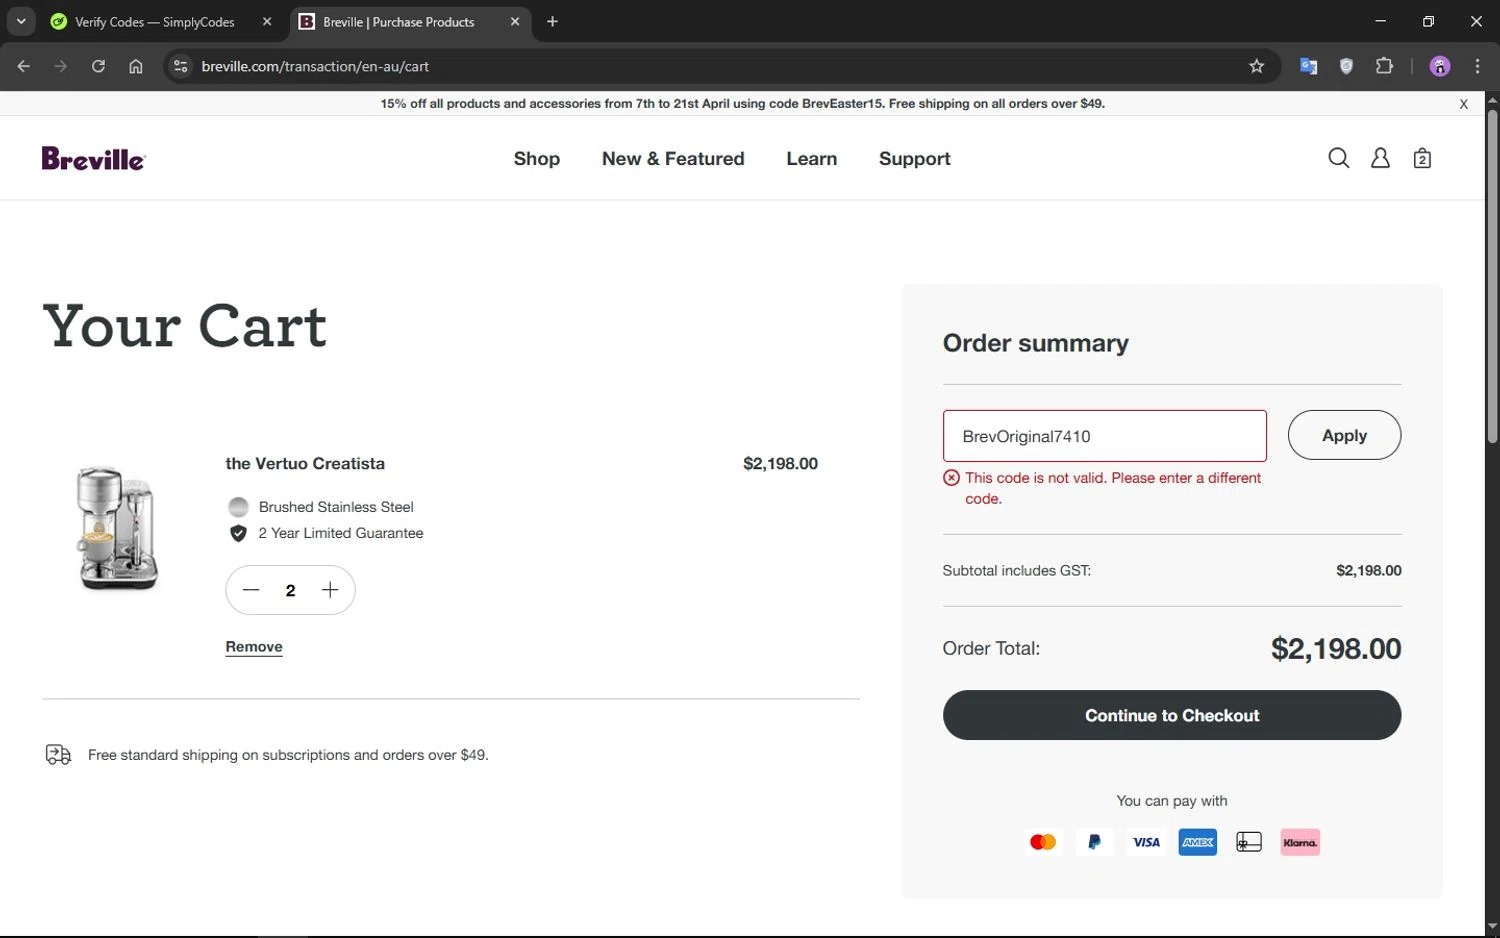Click Continue to Checkout
Image resolution: width=1500 pixels, height=938 pixels.
(1171, 715)
